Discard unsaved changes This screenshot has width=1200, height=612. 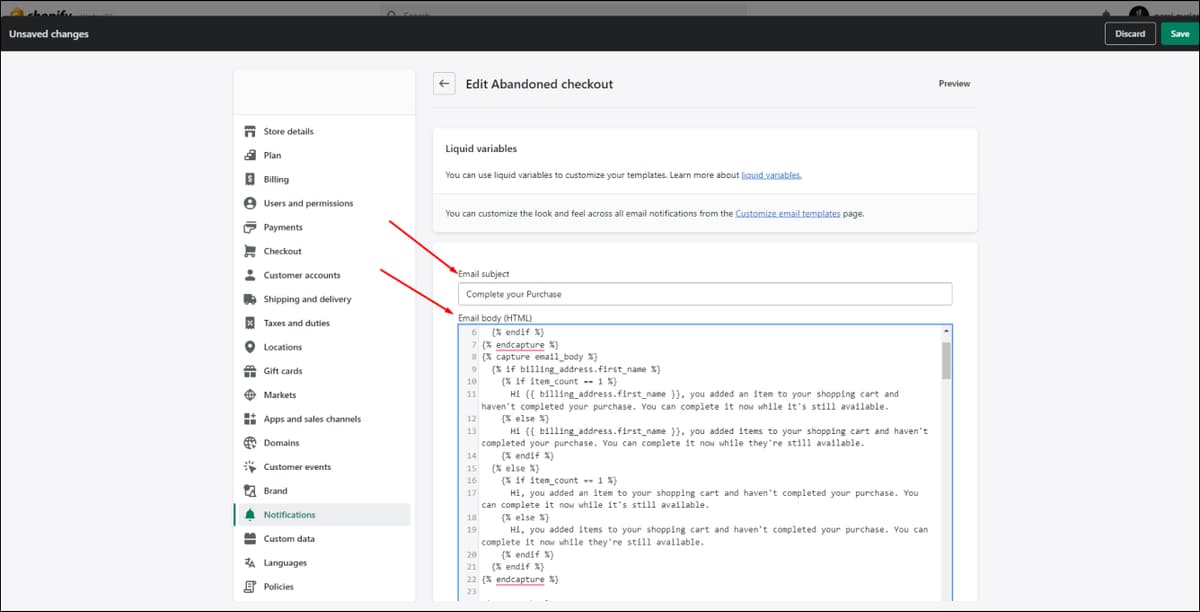1130,34
